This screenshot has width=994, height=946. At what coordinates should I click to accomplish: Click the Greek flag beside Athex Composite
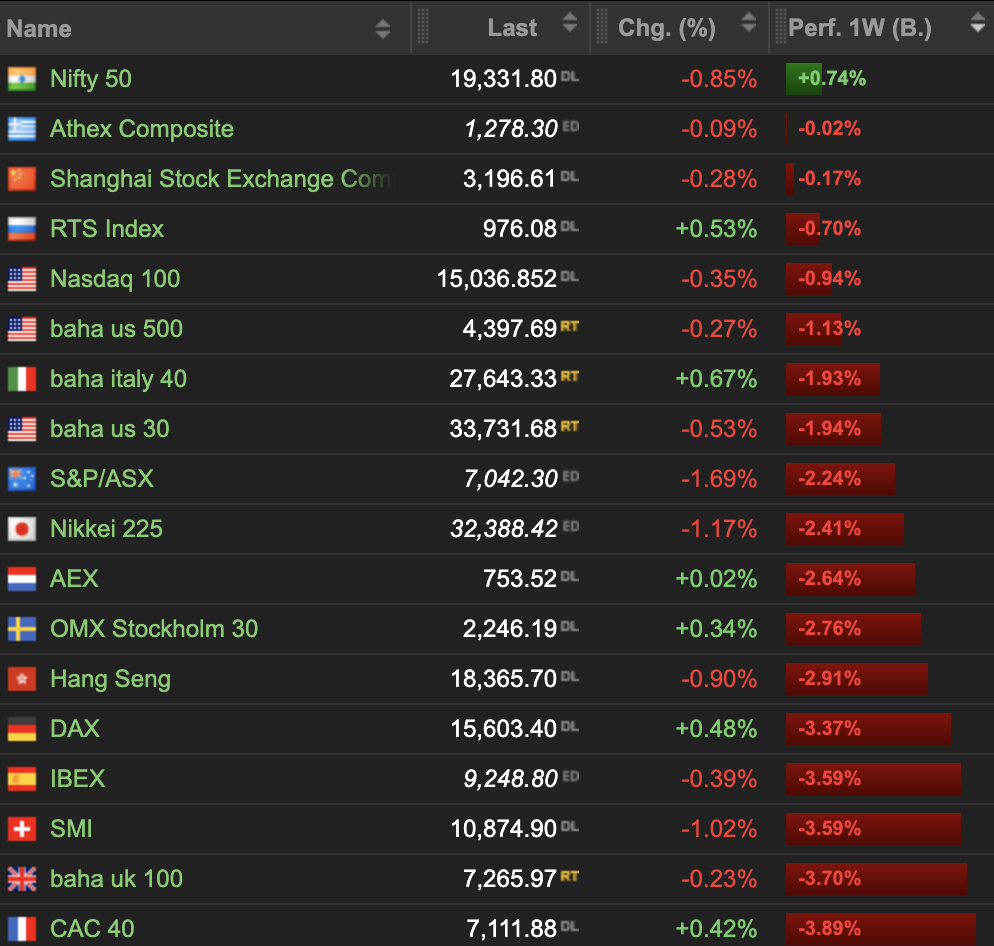coord(22,129)
